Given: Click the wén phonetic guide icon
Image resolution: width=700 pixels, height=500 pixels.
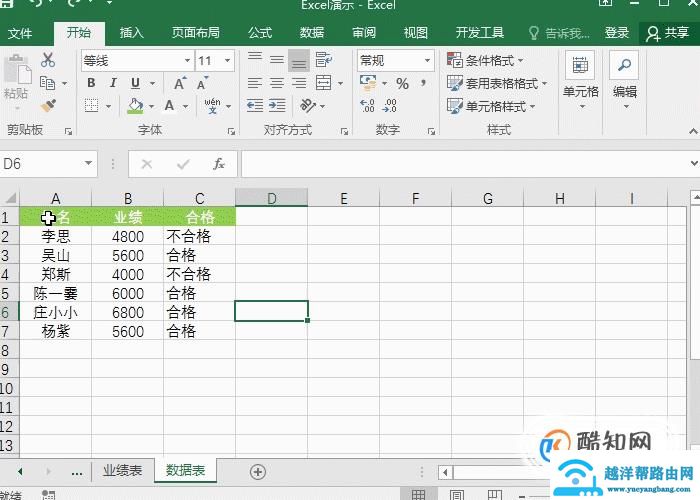Looking at the screenshot, I should pyautogui.click(x=212, y=106).
